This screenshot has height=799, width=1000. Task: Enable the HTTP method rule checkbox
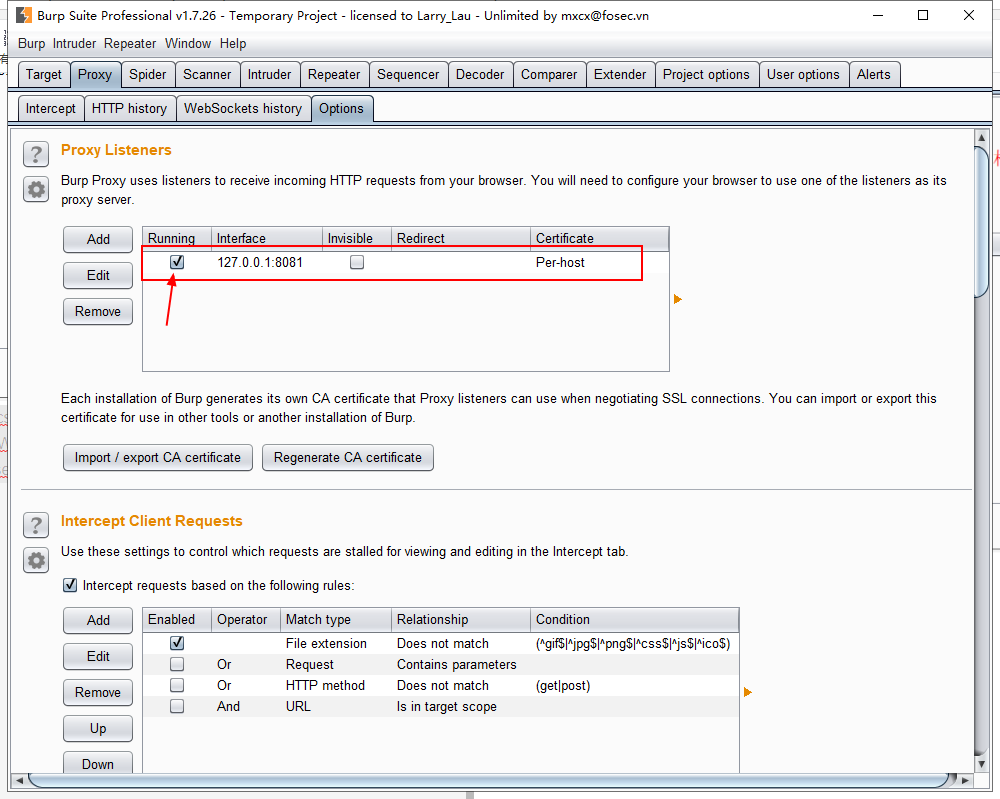(177, 685)
